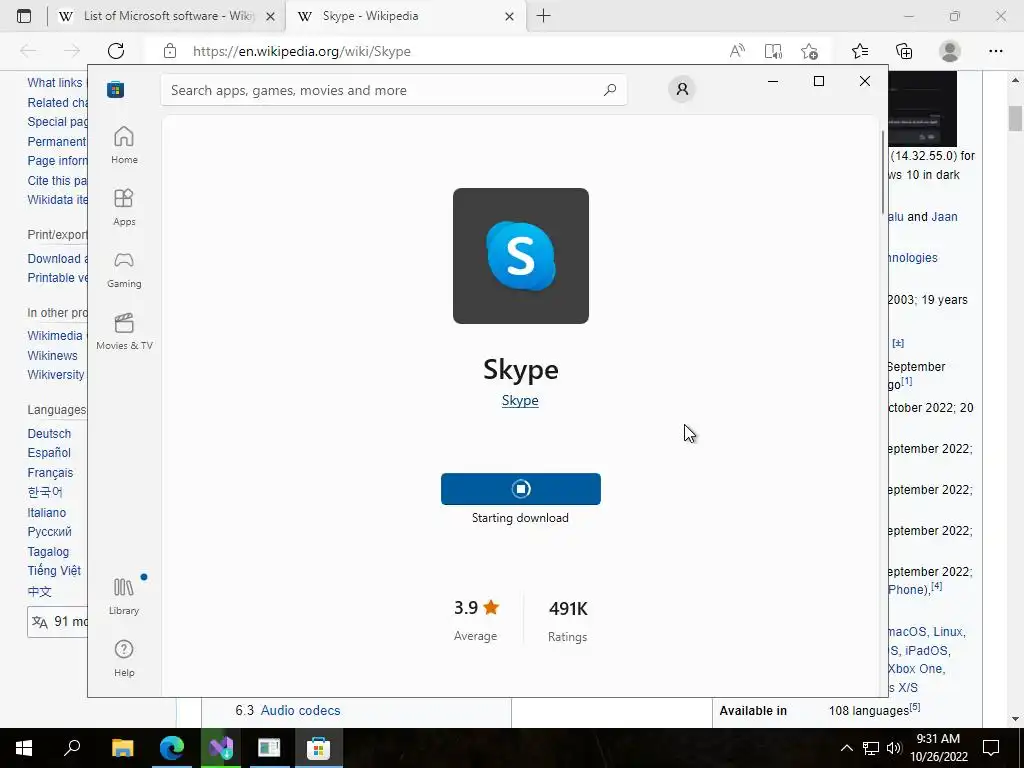Open the Gaming section in the Store

[124, 269]
